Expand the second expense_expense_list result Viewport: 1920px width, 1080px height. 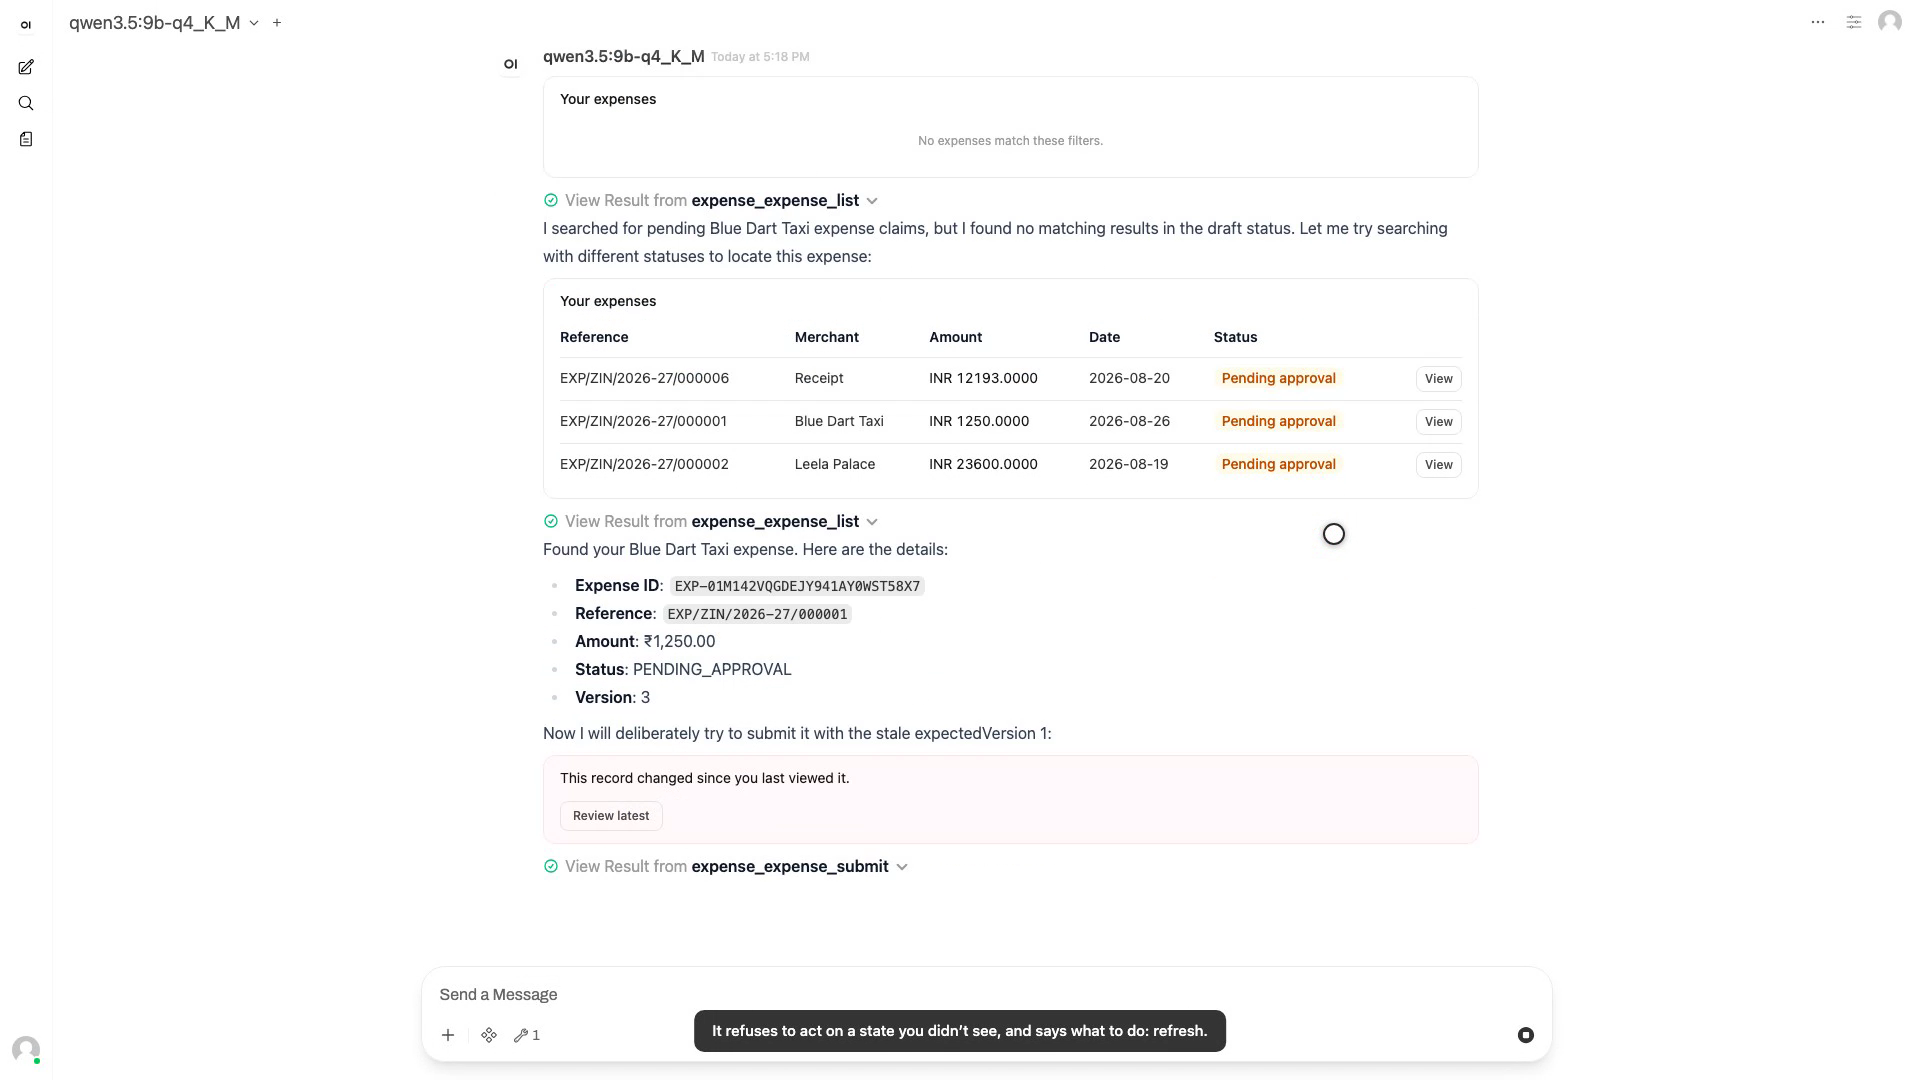pos(711,521)
